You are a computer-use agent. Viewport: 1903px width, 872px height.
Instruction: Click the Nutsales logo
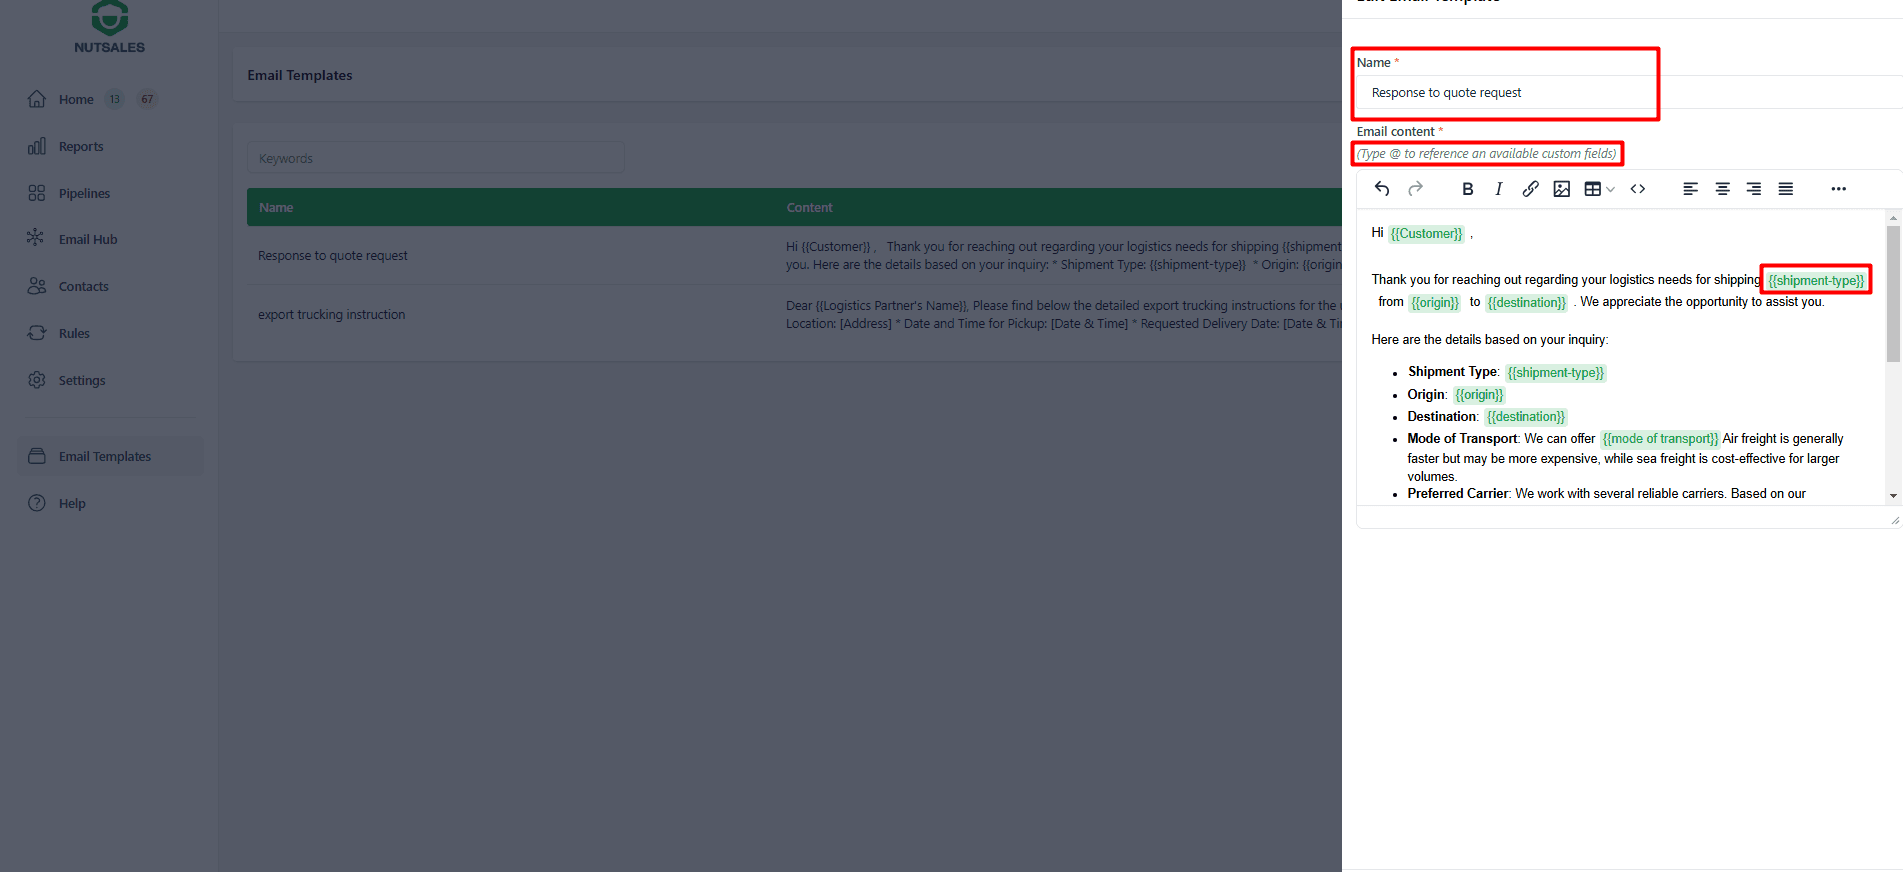point(109,27)
